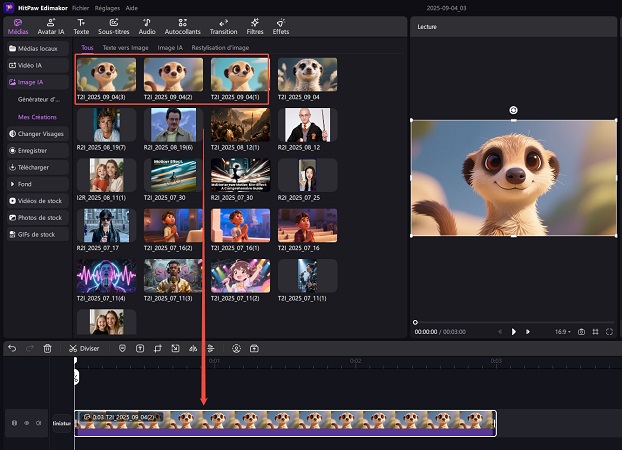Toggle track lock on the timeline track
Image resolution: width=622 pixels, height=450 pixels.
(14, 423)
